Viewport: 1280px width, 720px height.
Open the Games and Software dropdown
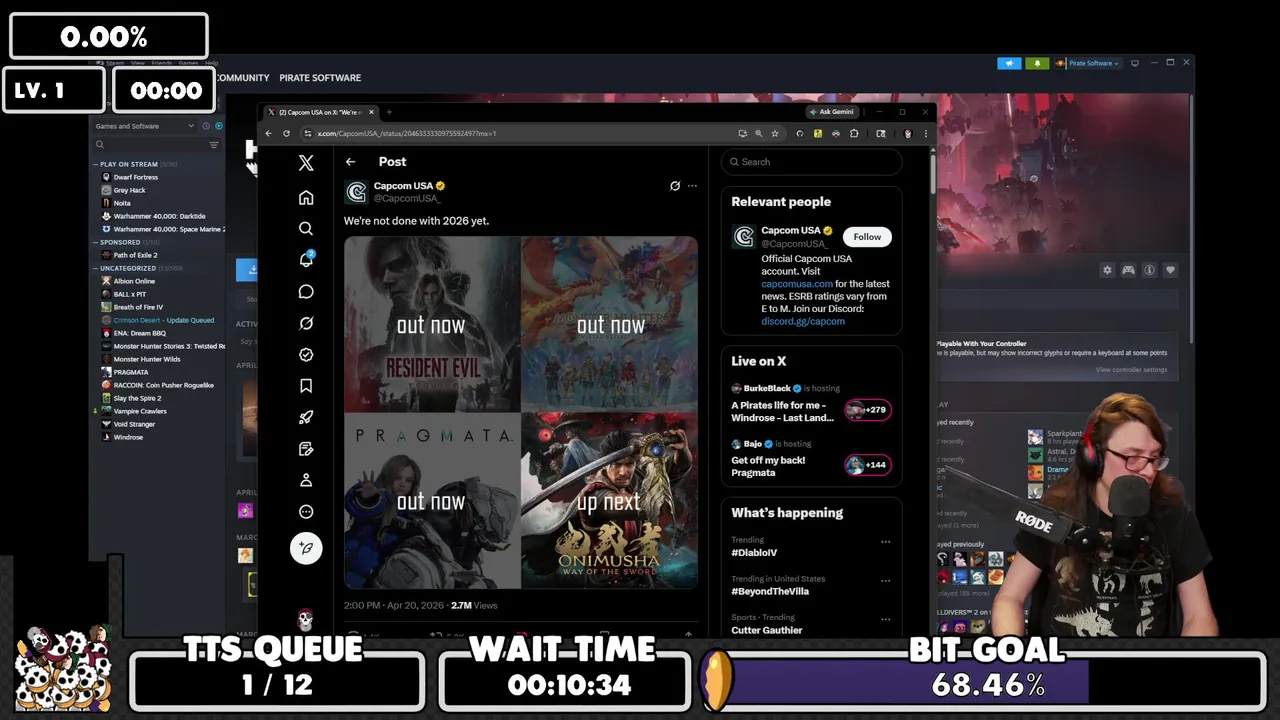tap(145, 126)
